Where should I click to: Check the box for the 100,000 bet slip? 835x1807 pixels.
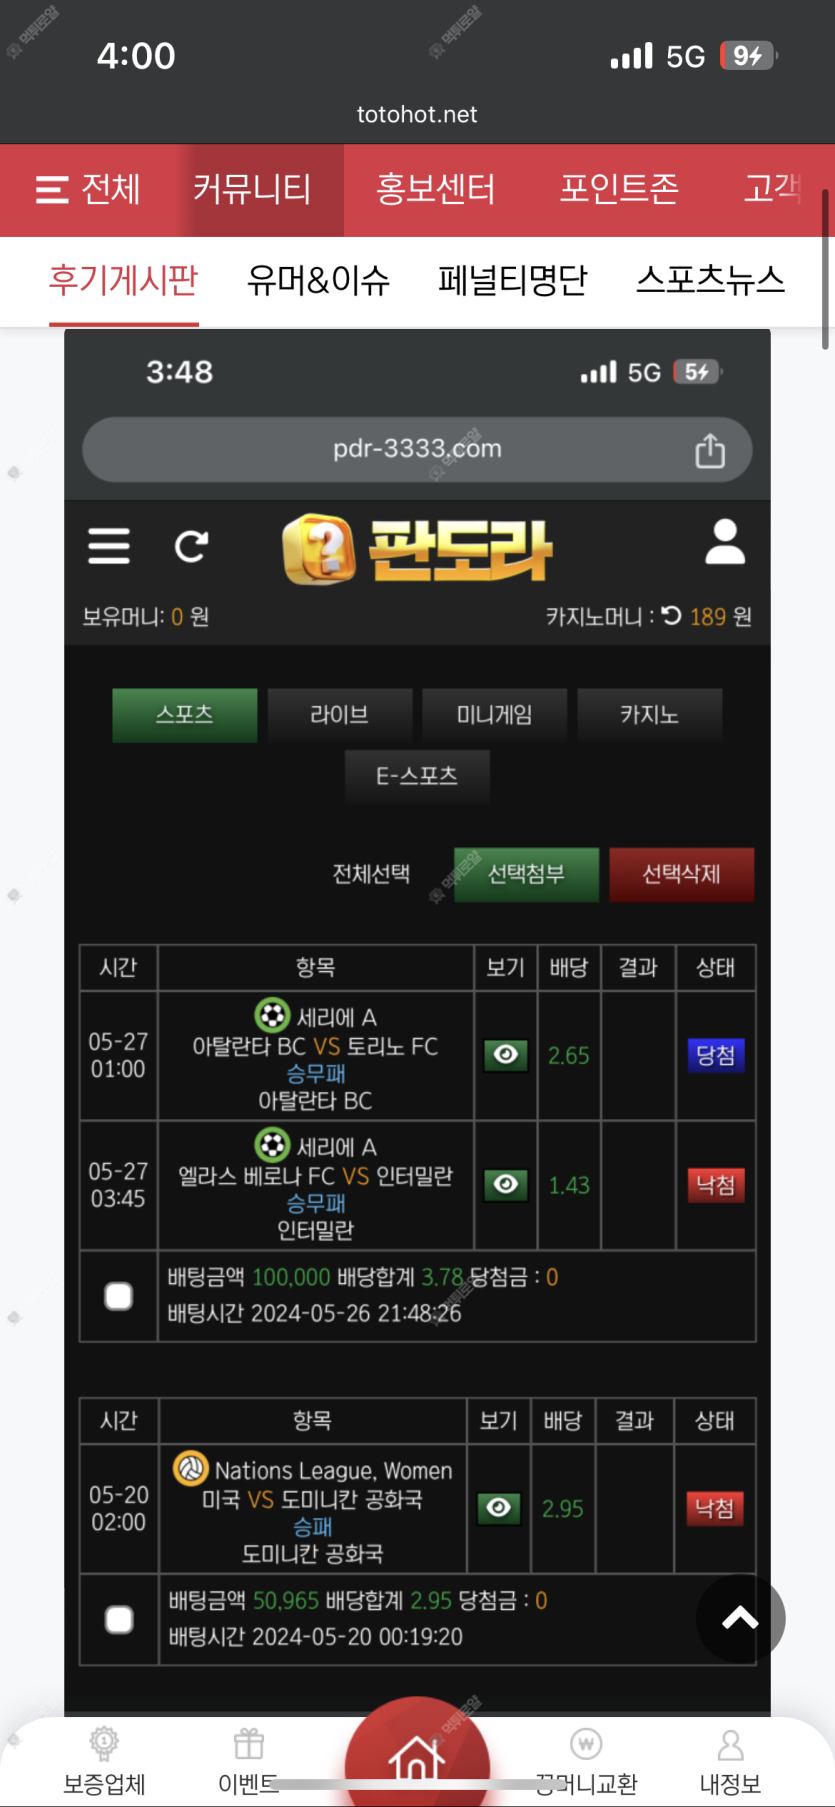click(x=119, y=1296)
